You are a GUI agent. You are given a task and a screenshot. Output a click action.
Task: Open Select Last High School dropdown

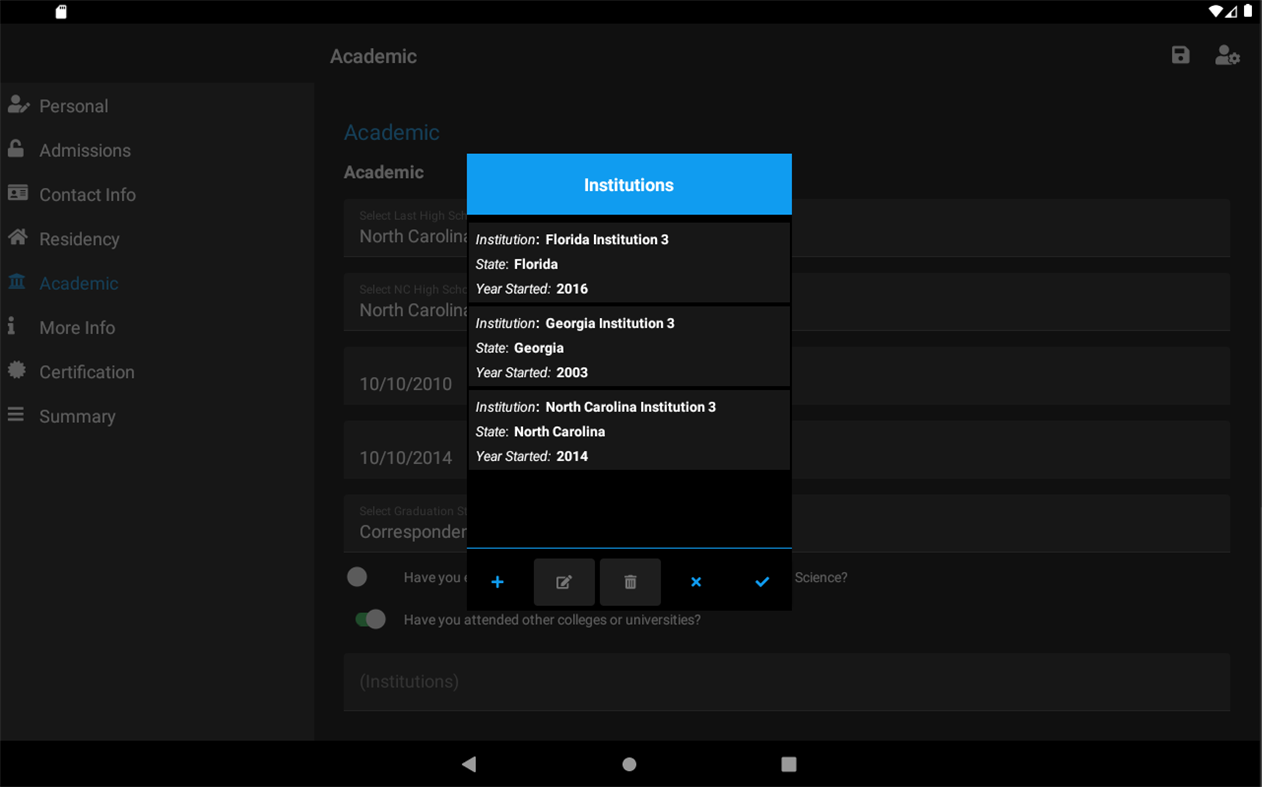tap(787, 228)
